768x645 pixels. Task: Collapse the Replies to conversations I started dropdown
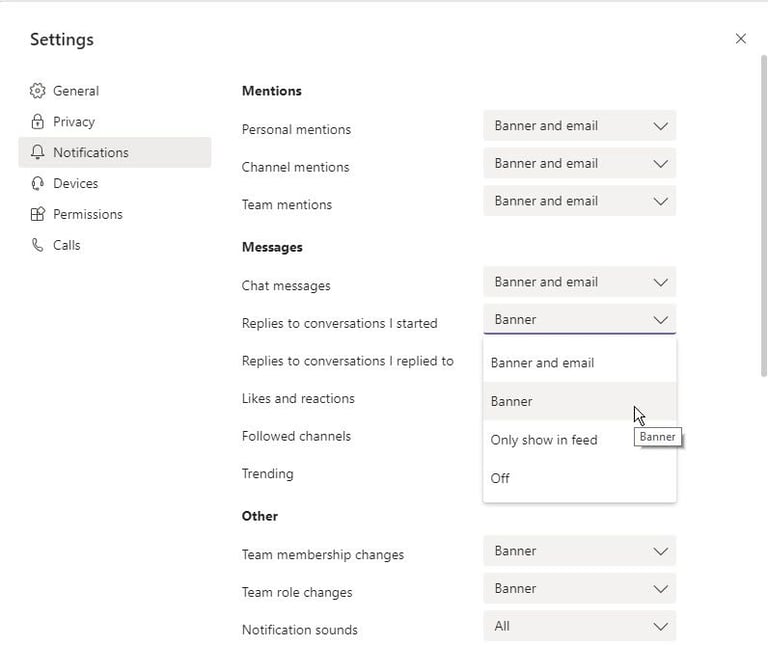pos(579,320)
